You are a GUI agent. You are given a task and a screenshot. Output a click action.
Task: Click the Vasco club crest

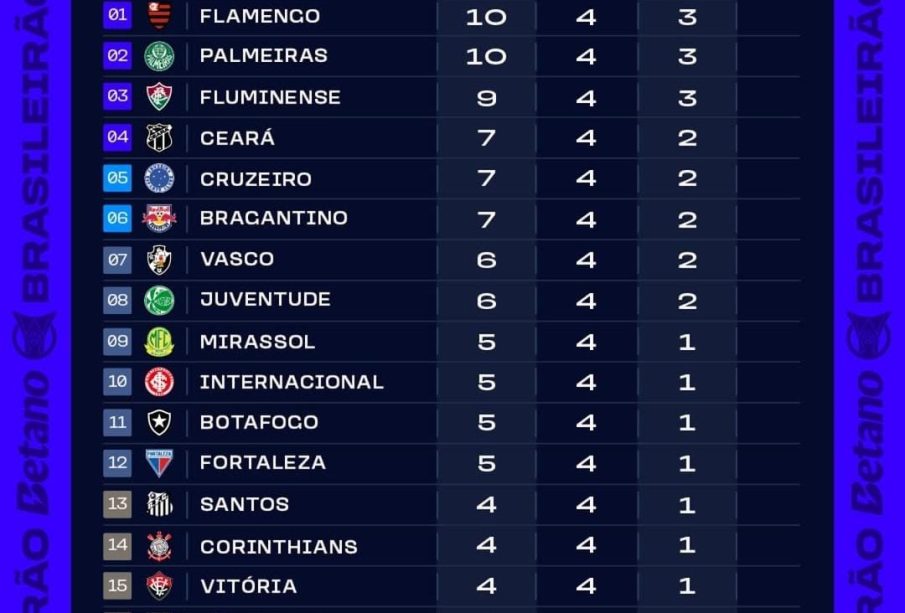tap(159, 259)
